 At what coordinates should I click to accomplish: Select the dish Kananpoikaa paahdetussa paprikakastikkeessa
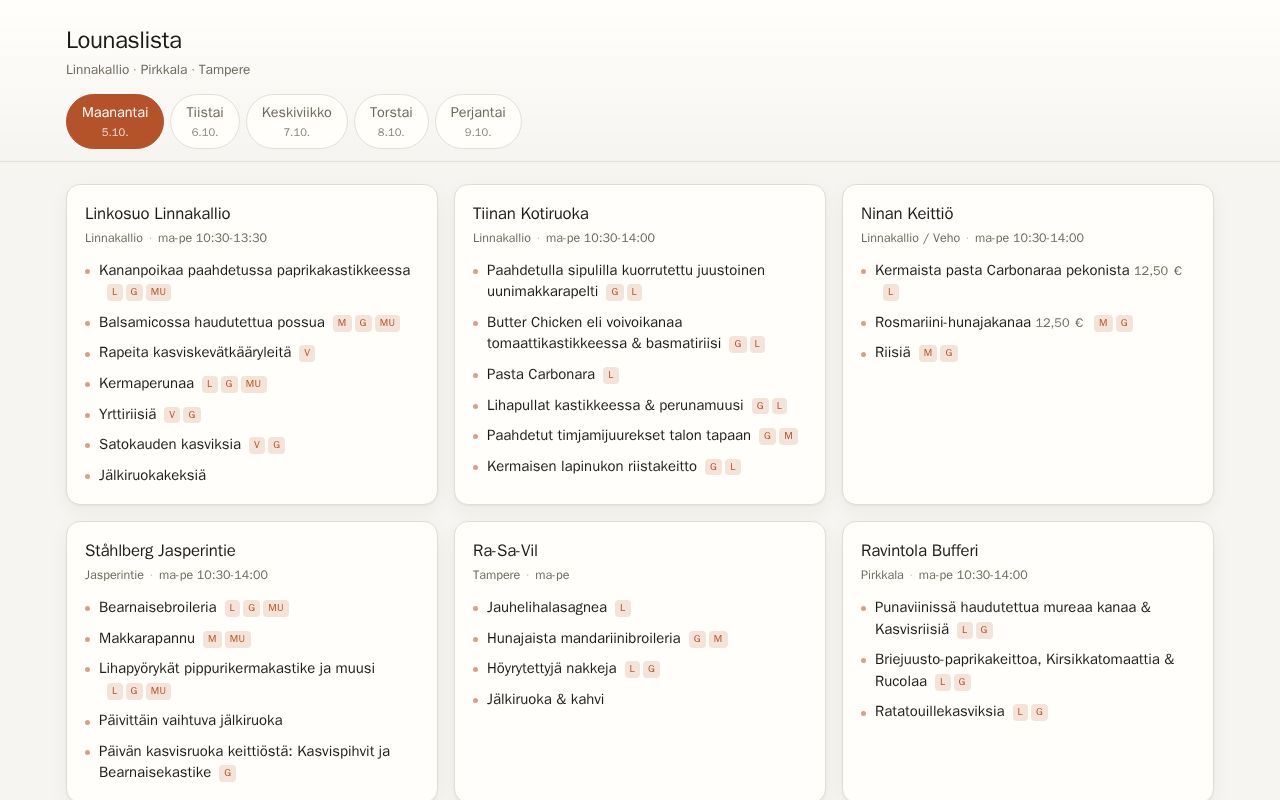point(254,270)
